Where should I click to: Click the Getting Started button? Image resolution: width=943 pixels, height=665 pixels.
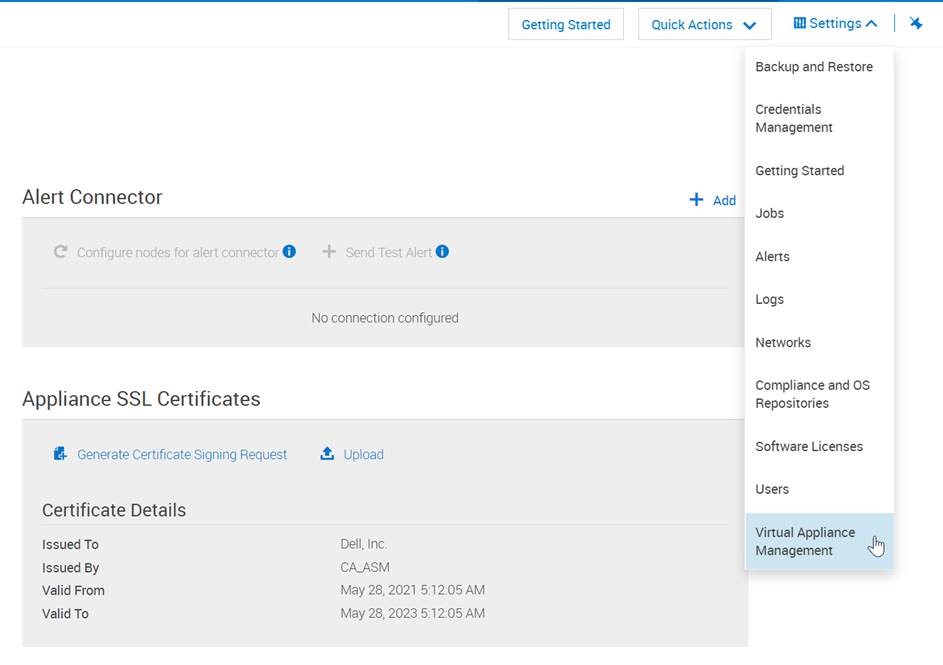coord(565,23)
